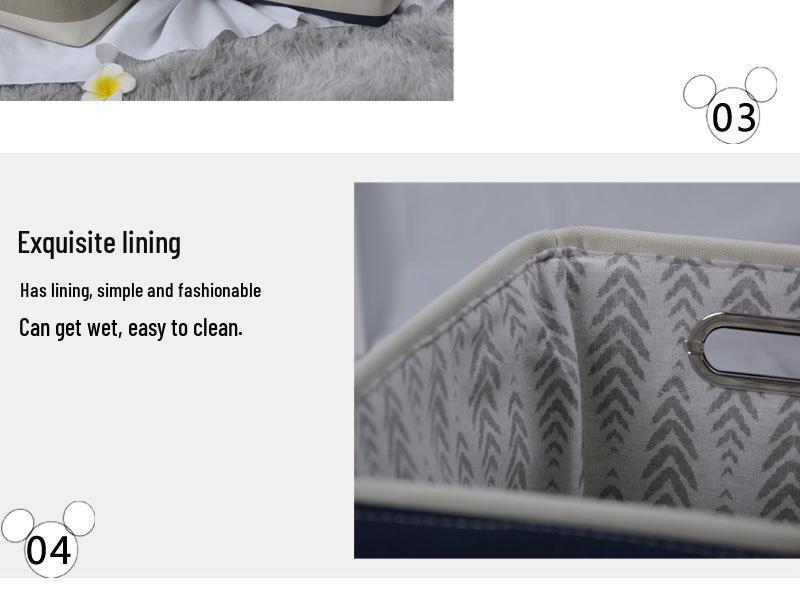The image size is (800, 600).
Task: Click "Has lining, simple and fashionable" text
Action: point(140,291)
